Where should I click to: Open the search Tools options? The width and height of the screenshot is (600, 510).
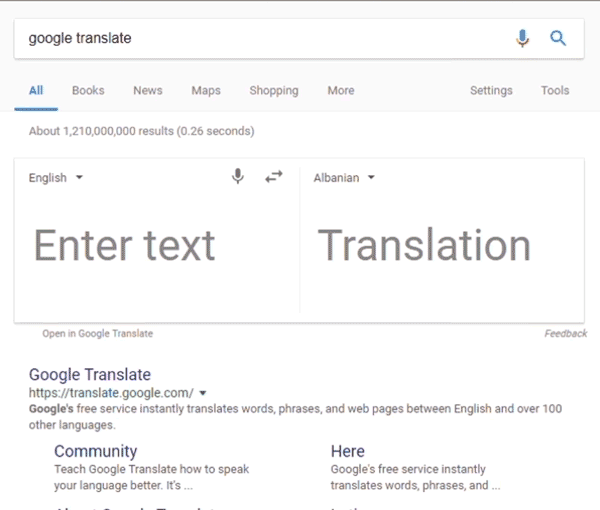(555, 91)
